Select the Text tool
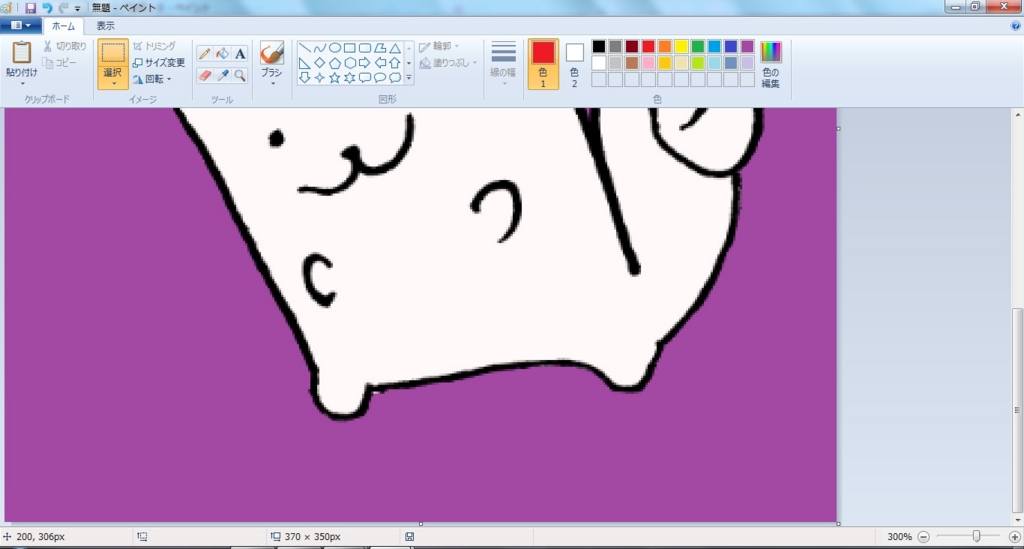1024x549 pixels. click(240, 54)
